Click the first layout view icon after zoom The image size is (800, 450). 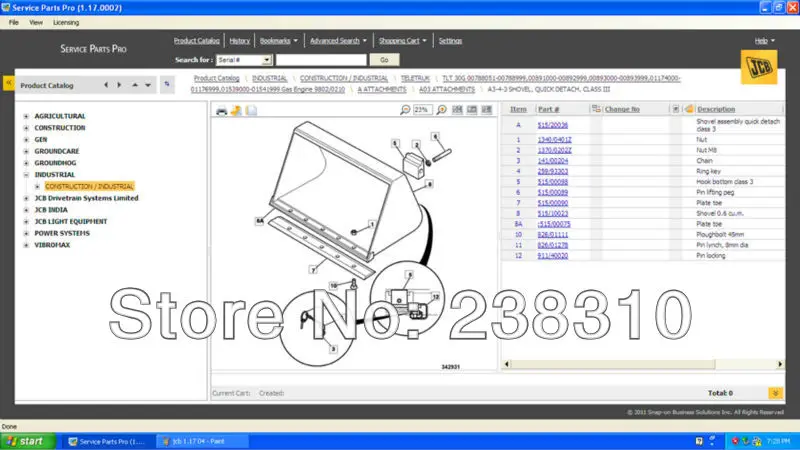tap(457, 110)
